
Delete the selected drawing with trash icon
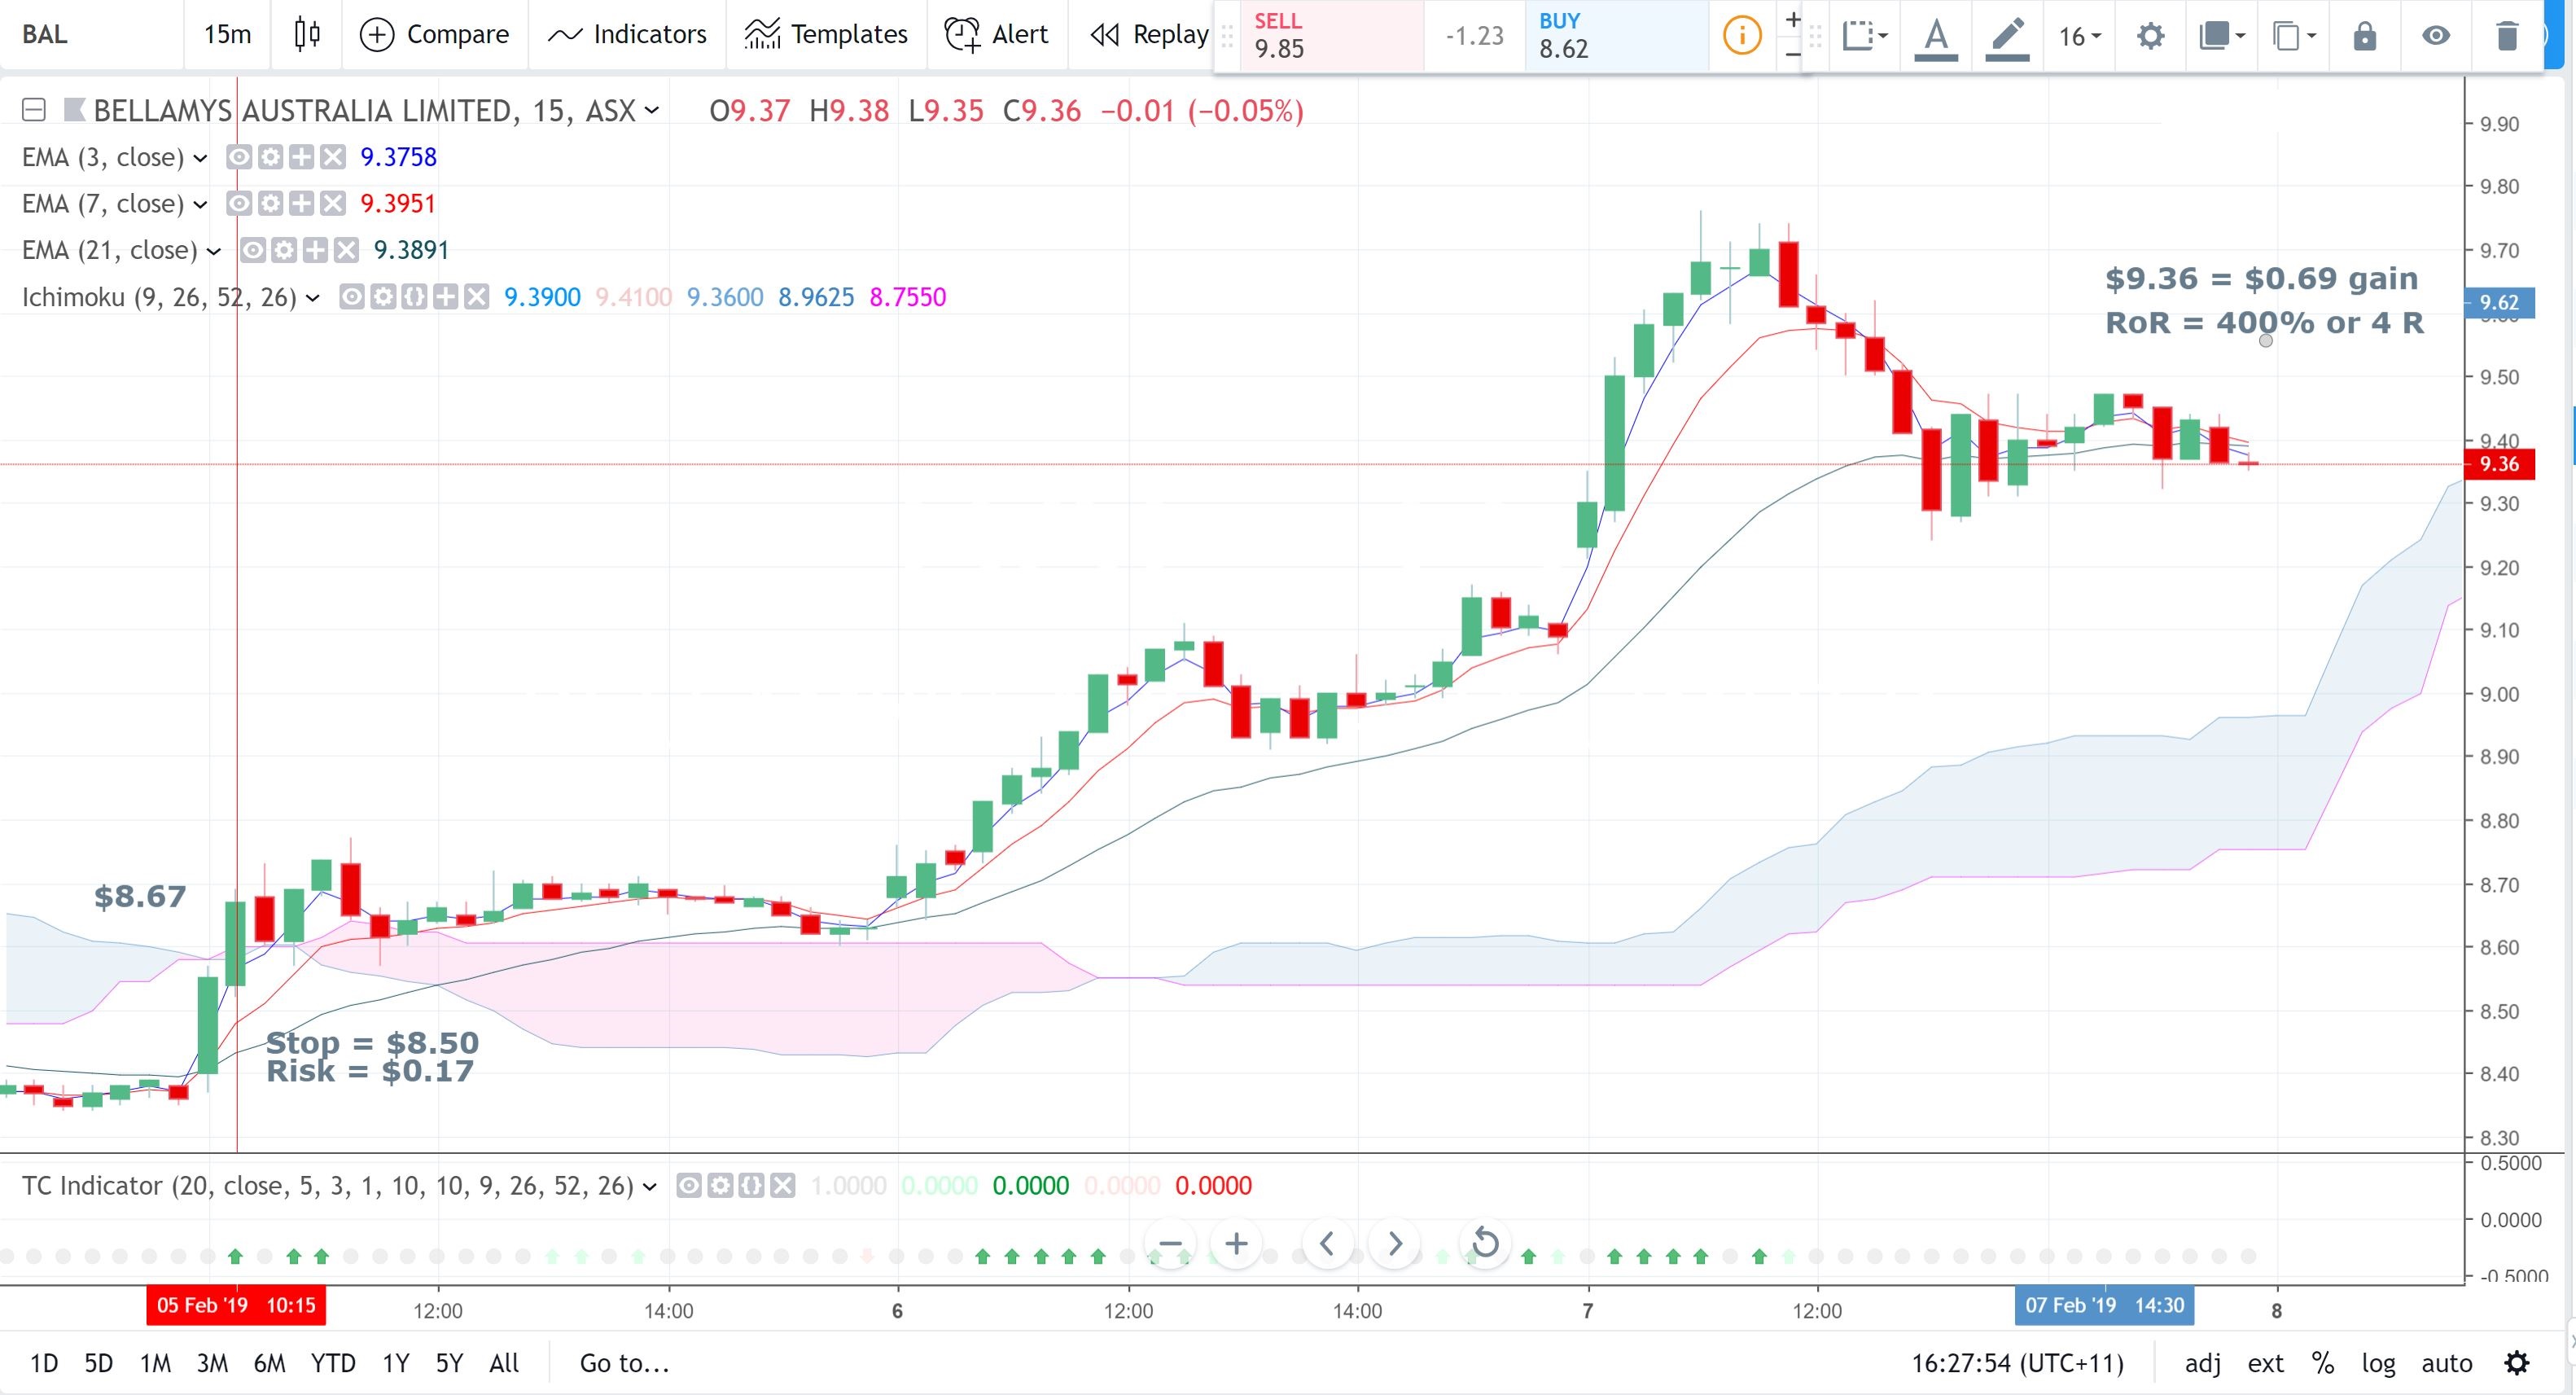click(x=2507, y=36)
